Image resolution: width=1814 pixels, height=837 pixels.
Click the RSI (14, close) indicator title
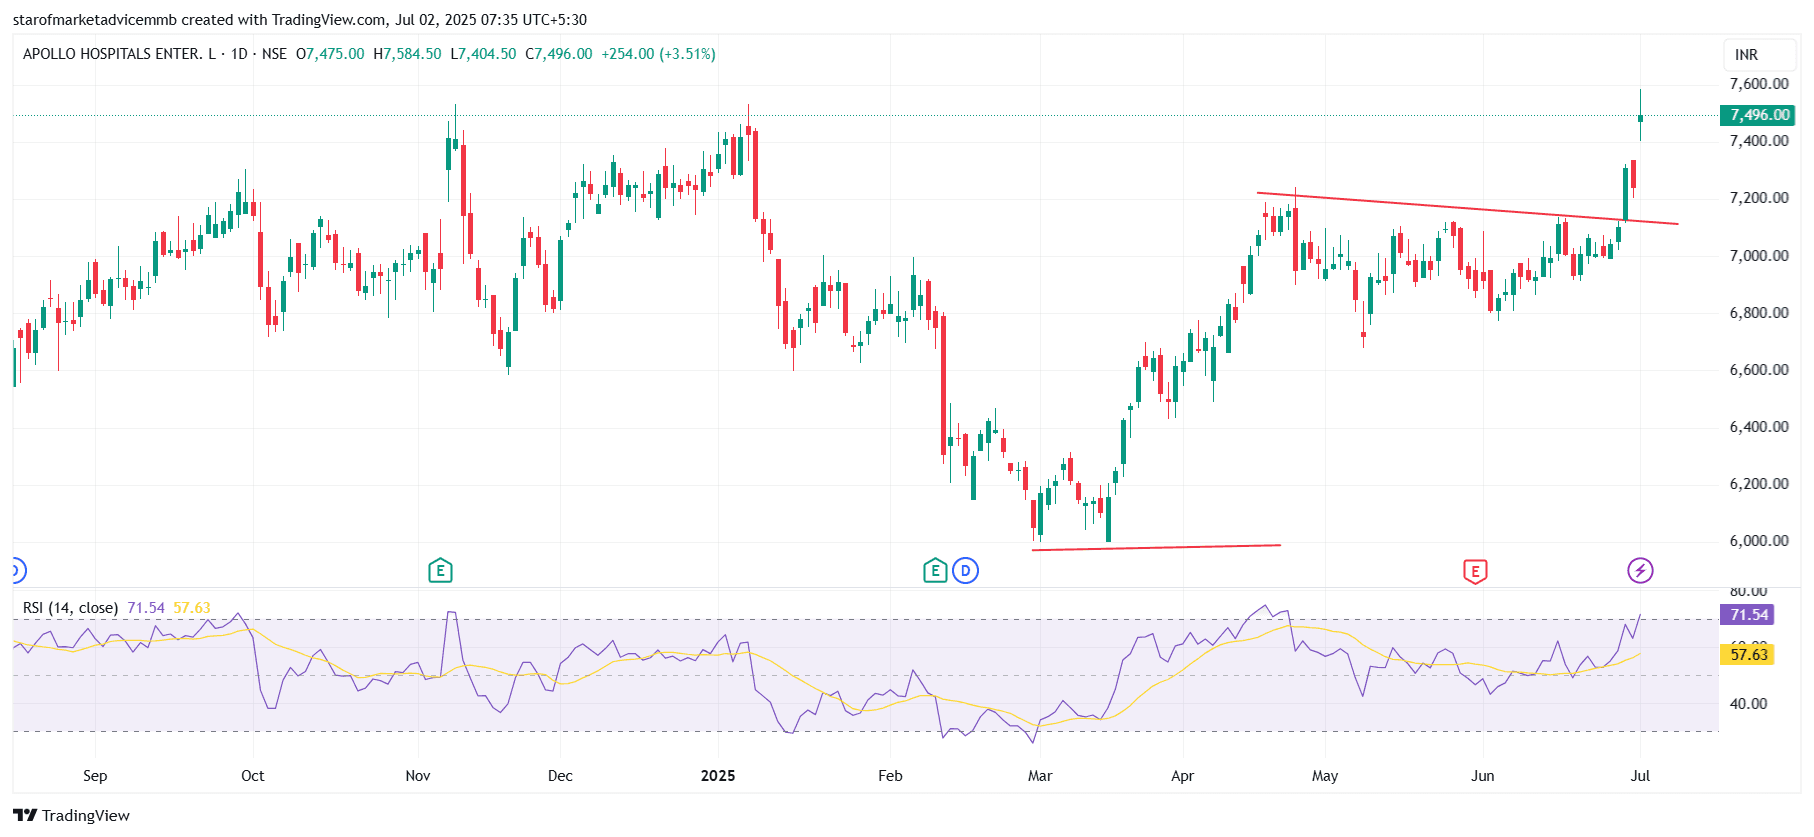tap(70, 608)
